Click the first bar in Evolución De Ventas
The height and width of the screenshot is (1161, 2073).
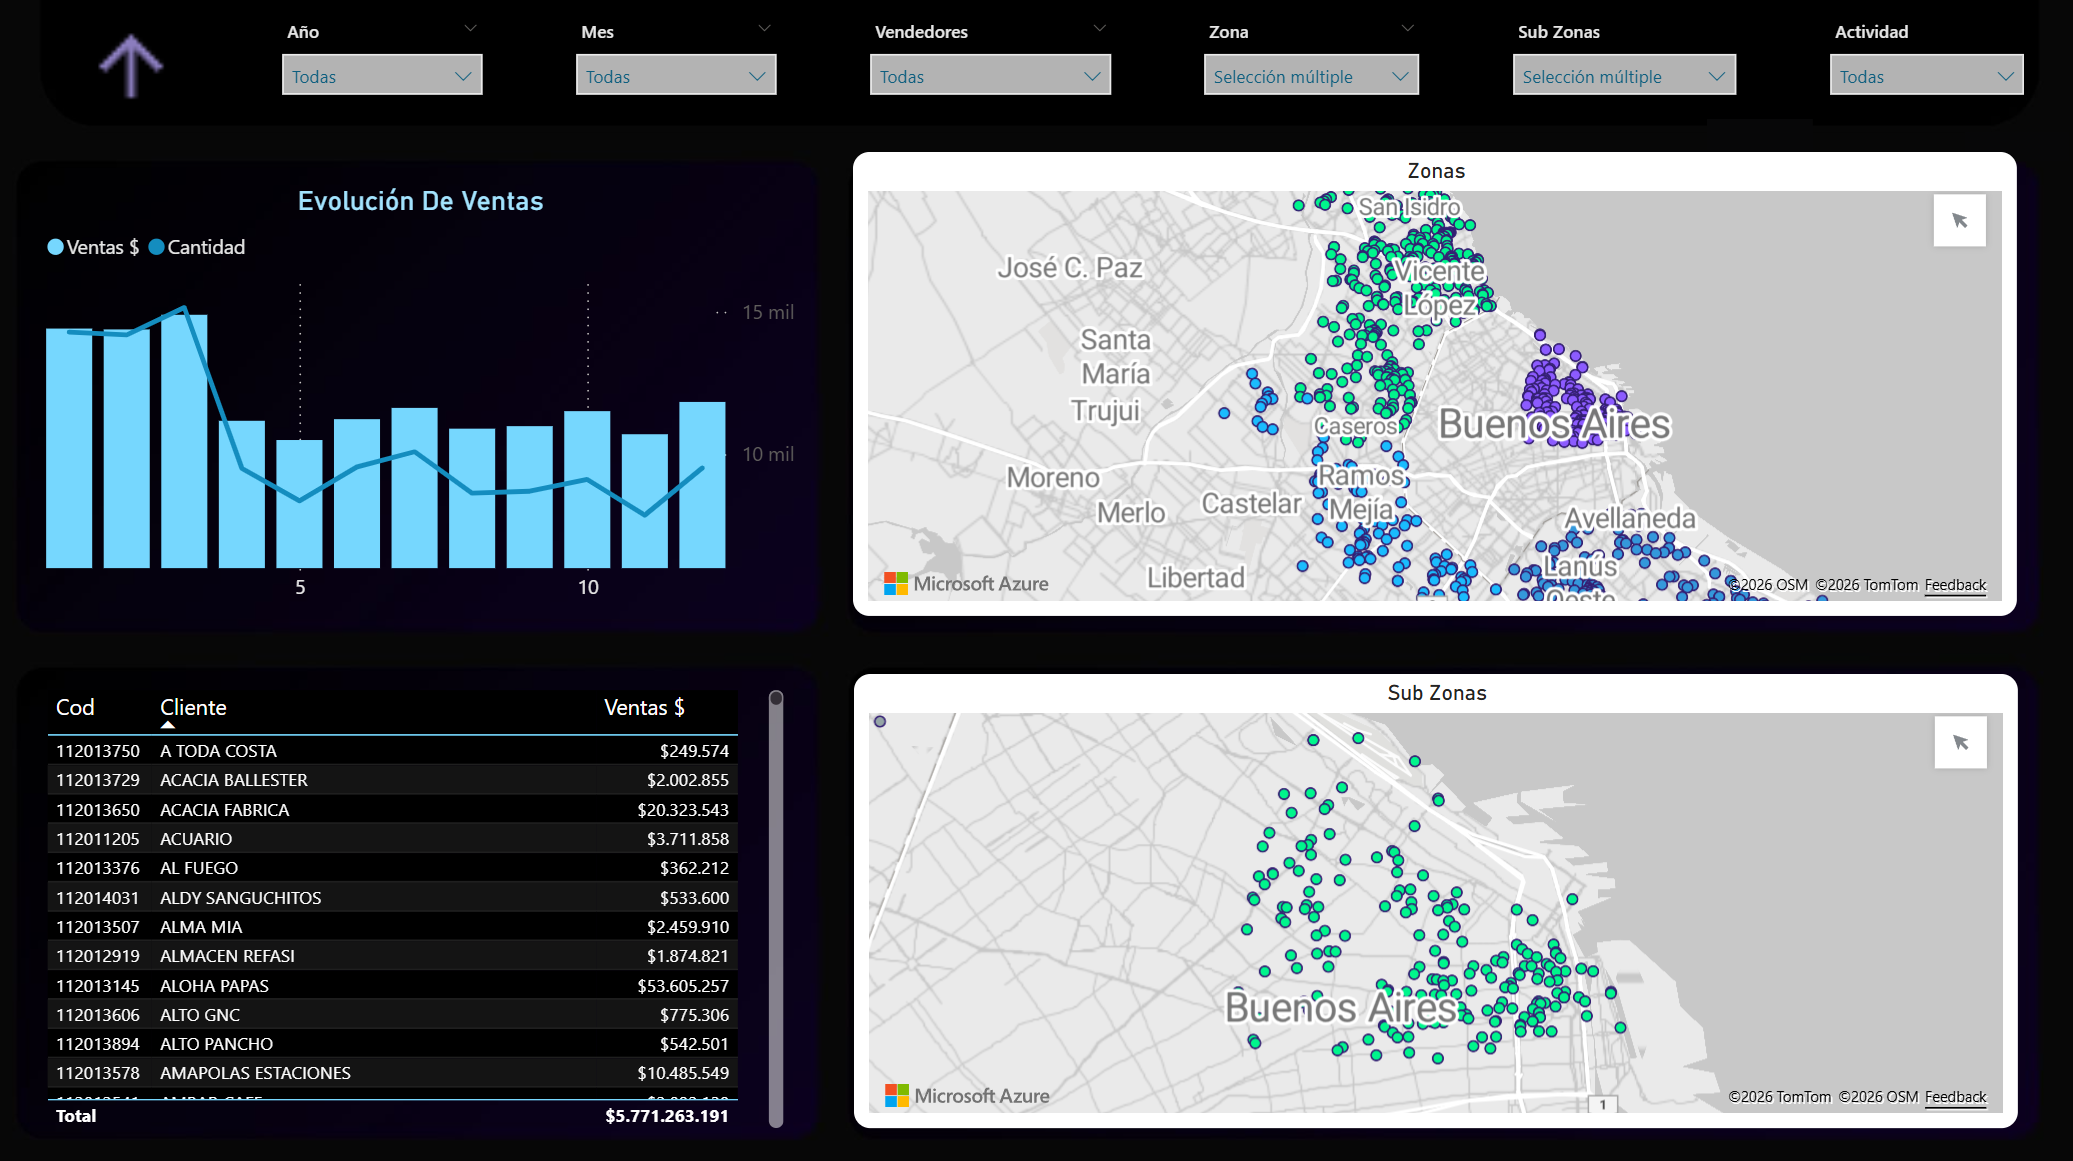click(x=69, y=448)
